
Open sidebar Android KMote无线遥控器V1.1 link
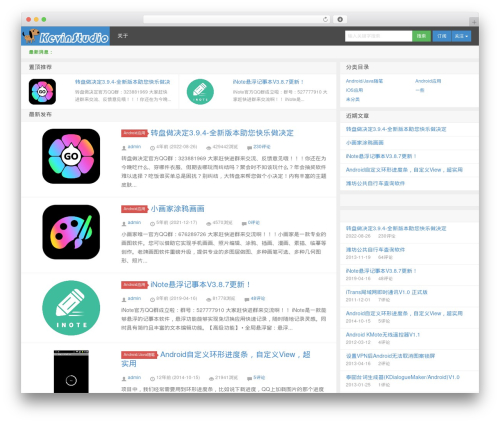tap(383, 335)
